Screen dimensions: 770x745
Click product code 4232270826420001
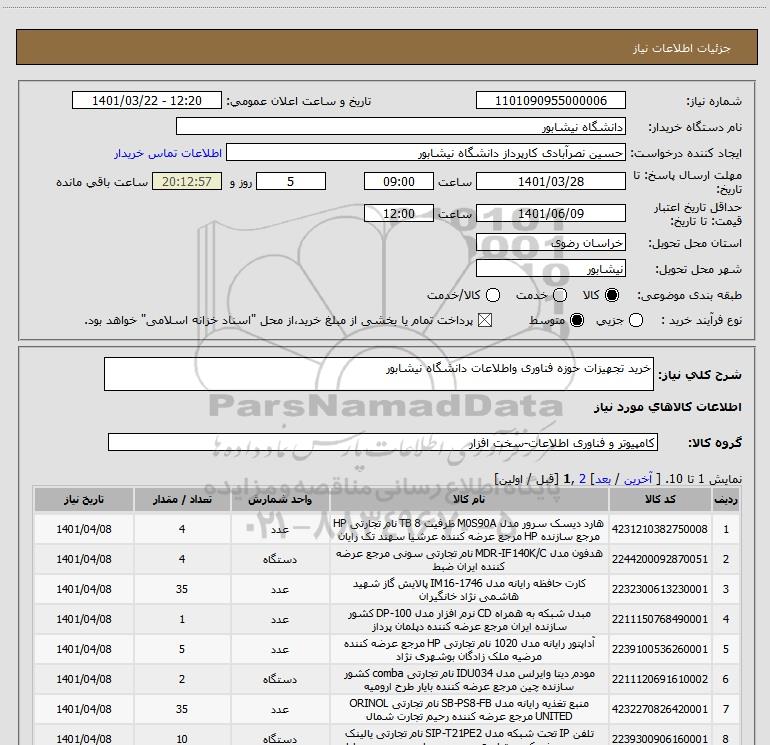pos(660,709)
